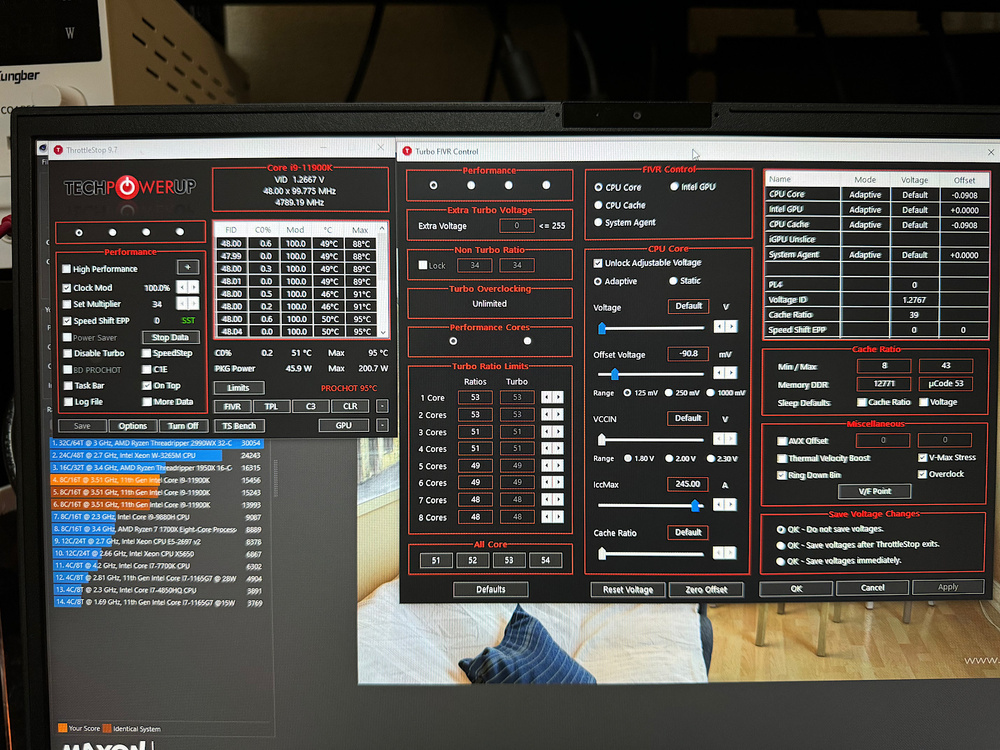Click the Extra Voltage input field

coord(517,226)
